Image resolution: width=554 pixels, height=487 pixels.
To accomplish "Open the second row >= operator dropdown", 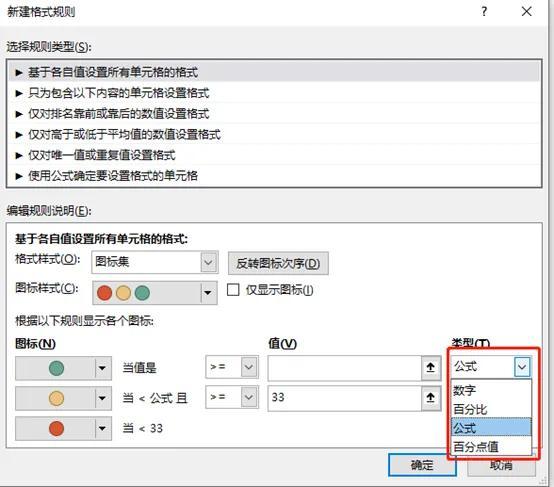I will [x=232, y=397].
